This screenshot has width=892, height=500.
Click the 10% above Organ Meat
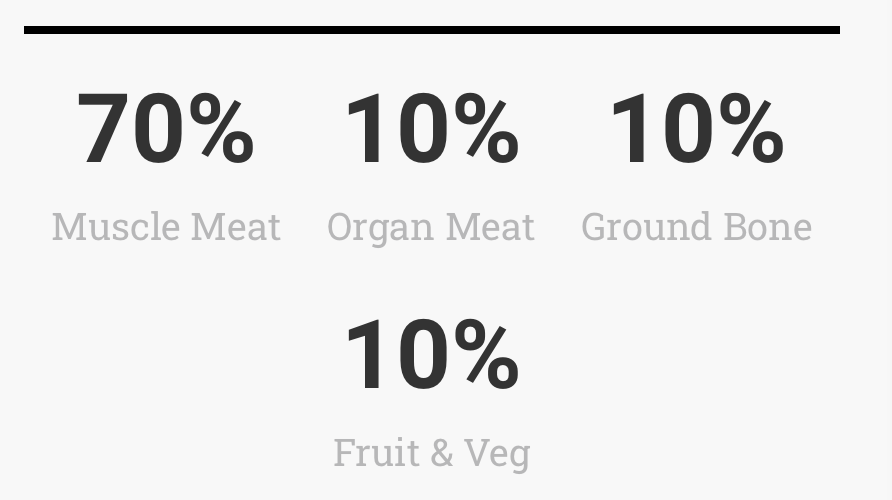432,129
